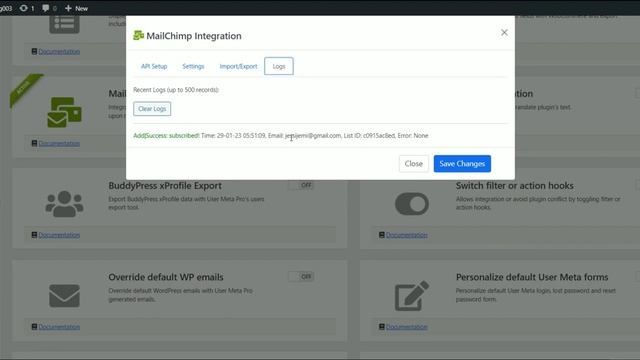Click the Clear Logs button
This screenshot has height=360, width=640.
point(152,109)
